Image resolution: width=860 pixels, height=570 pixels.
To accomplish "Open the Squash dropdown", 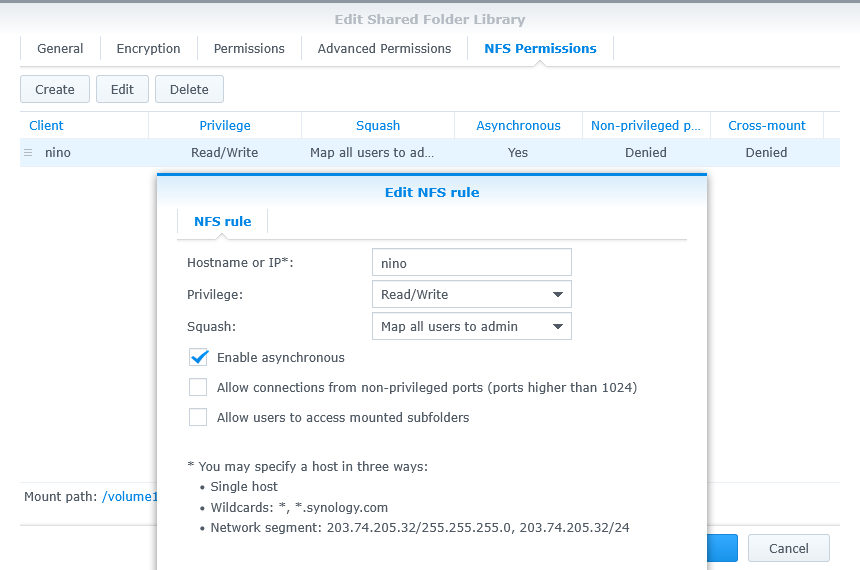I will (x=472, y=326).
